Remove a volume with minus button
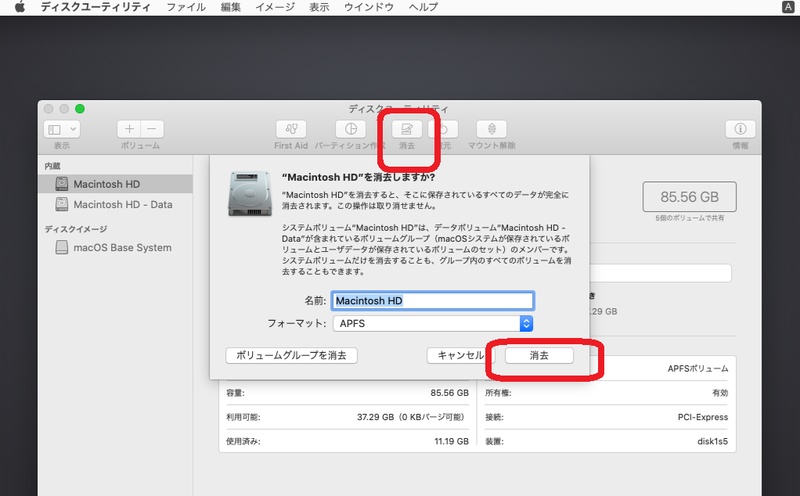This screenshot has width=800, height=496. click(x=152, y=129)
